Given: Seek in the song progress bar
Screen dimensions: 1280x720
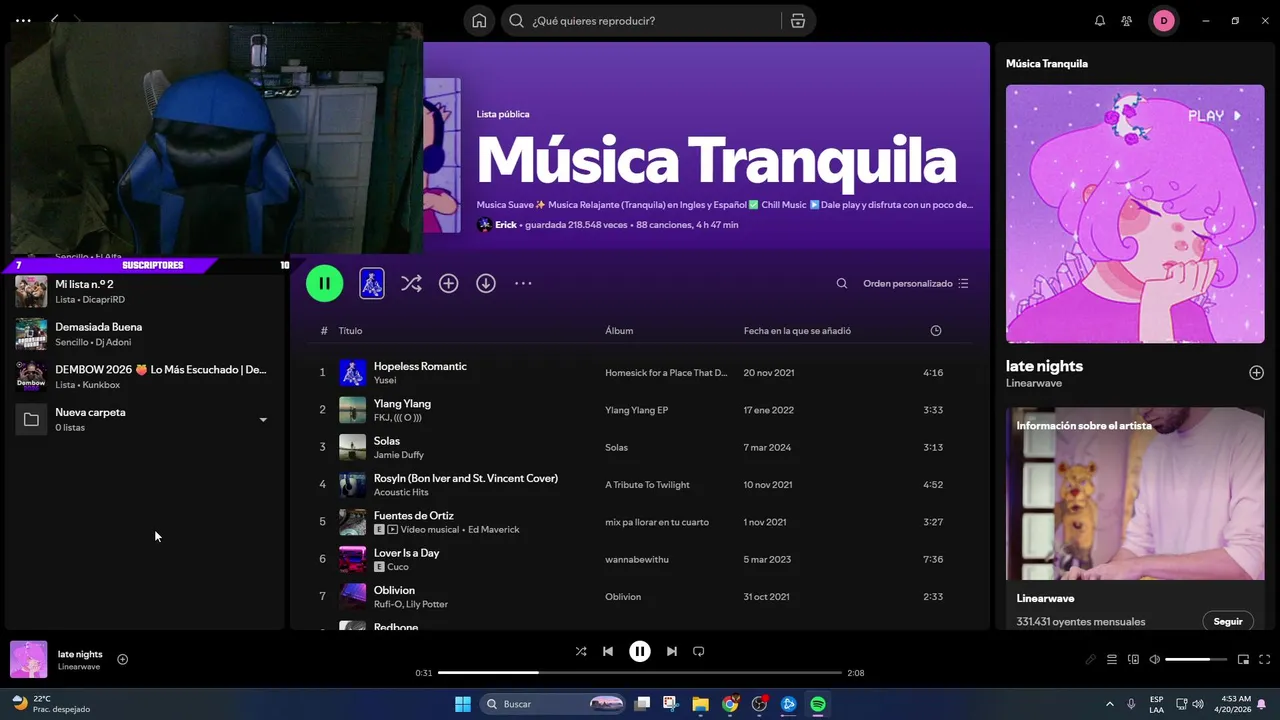Looking at the screenshot, I should pos(640,673).
